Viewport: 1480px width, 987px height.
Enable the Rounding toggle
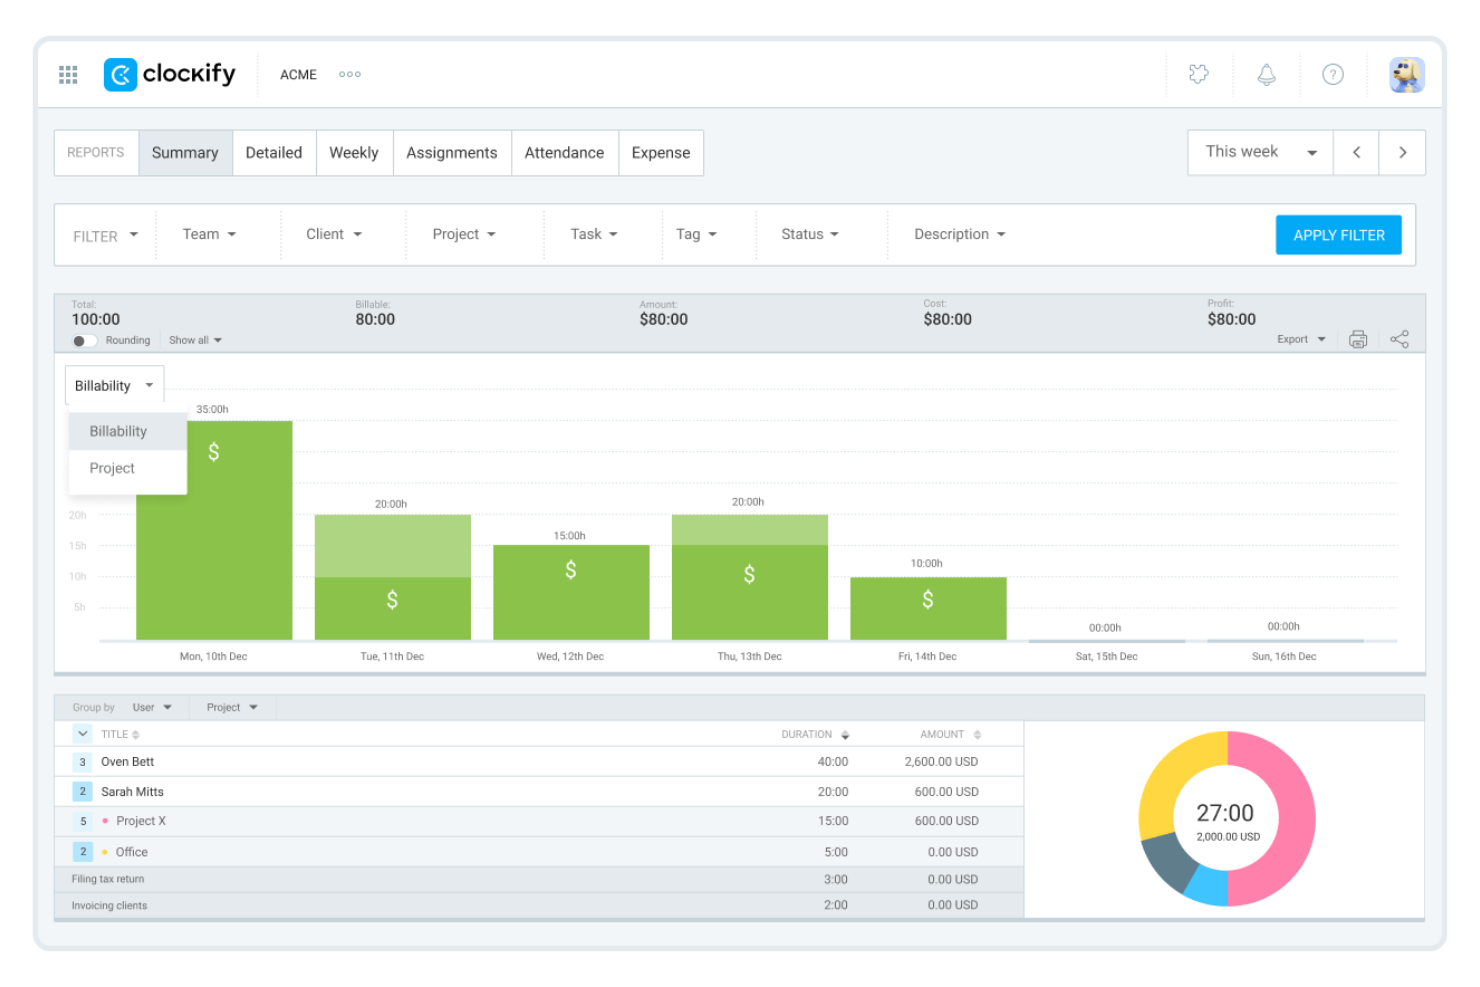point(82,340)
